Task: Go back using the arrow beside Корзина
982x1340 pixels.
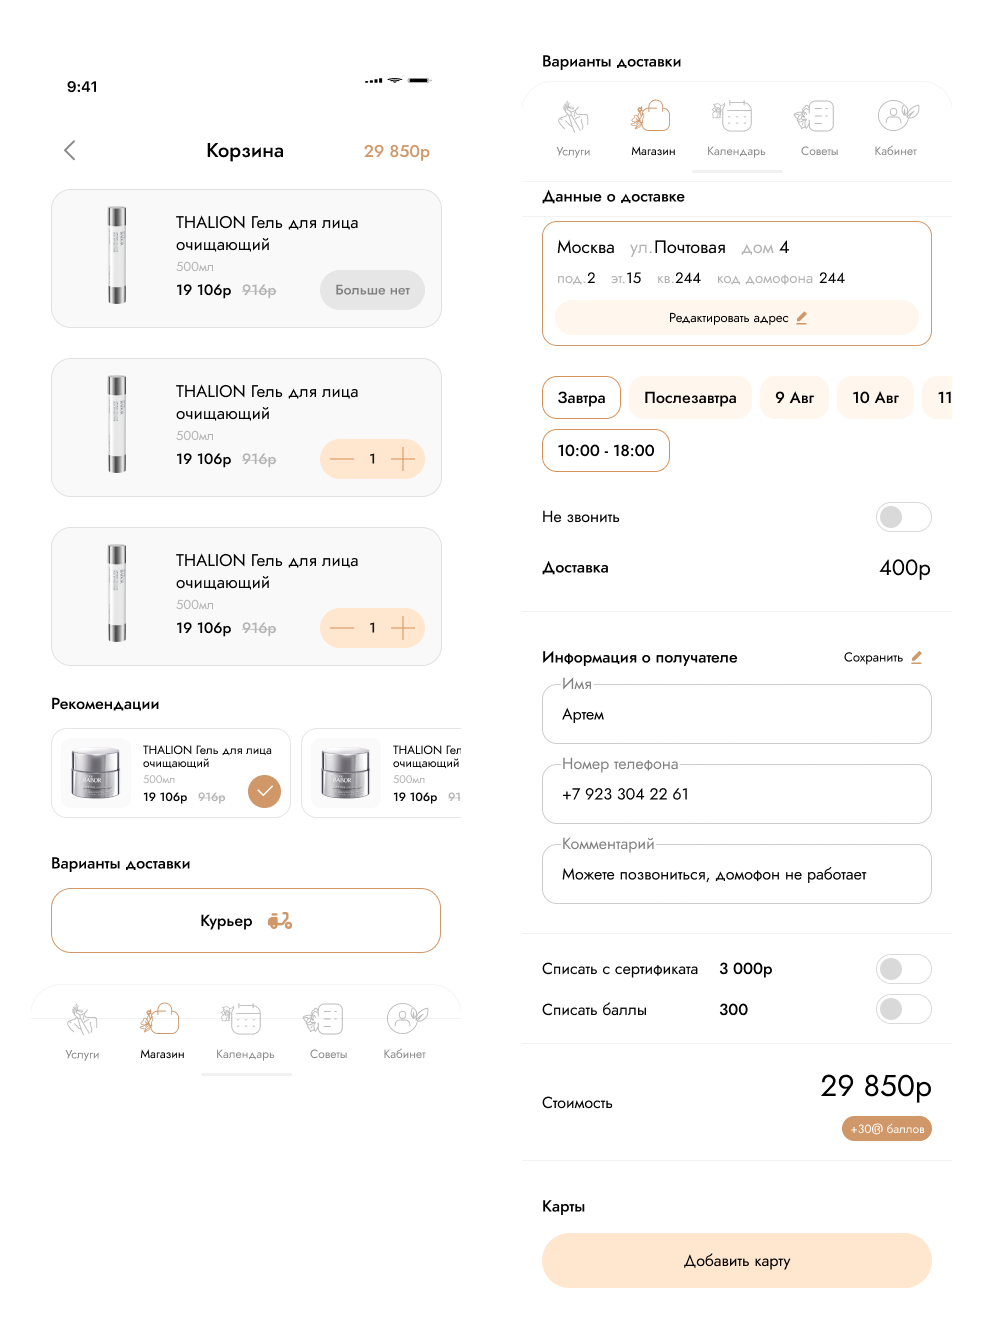Action: 70,150
